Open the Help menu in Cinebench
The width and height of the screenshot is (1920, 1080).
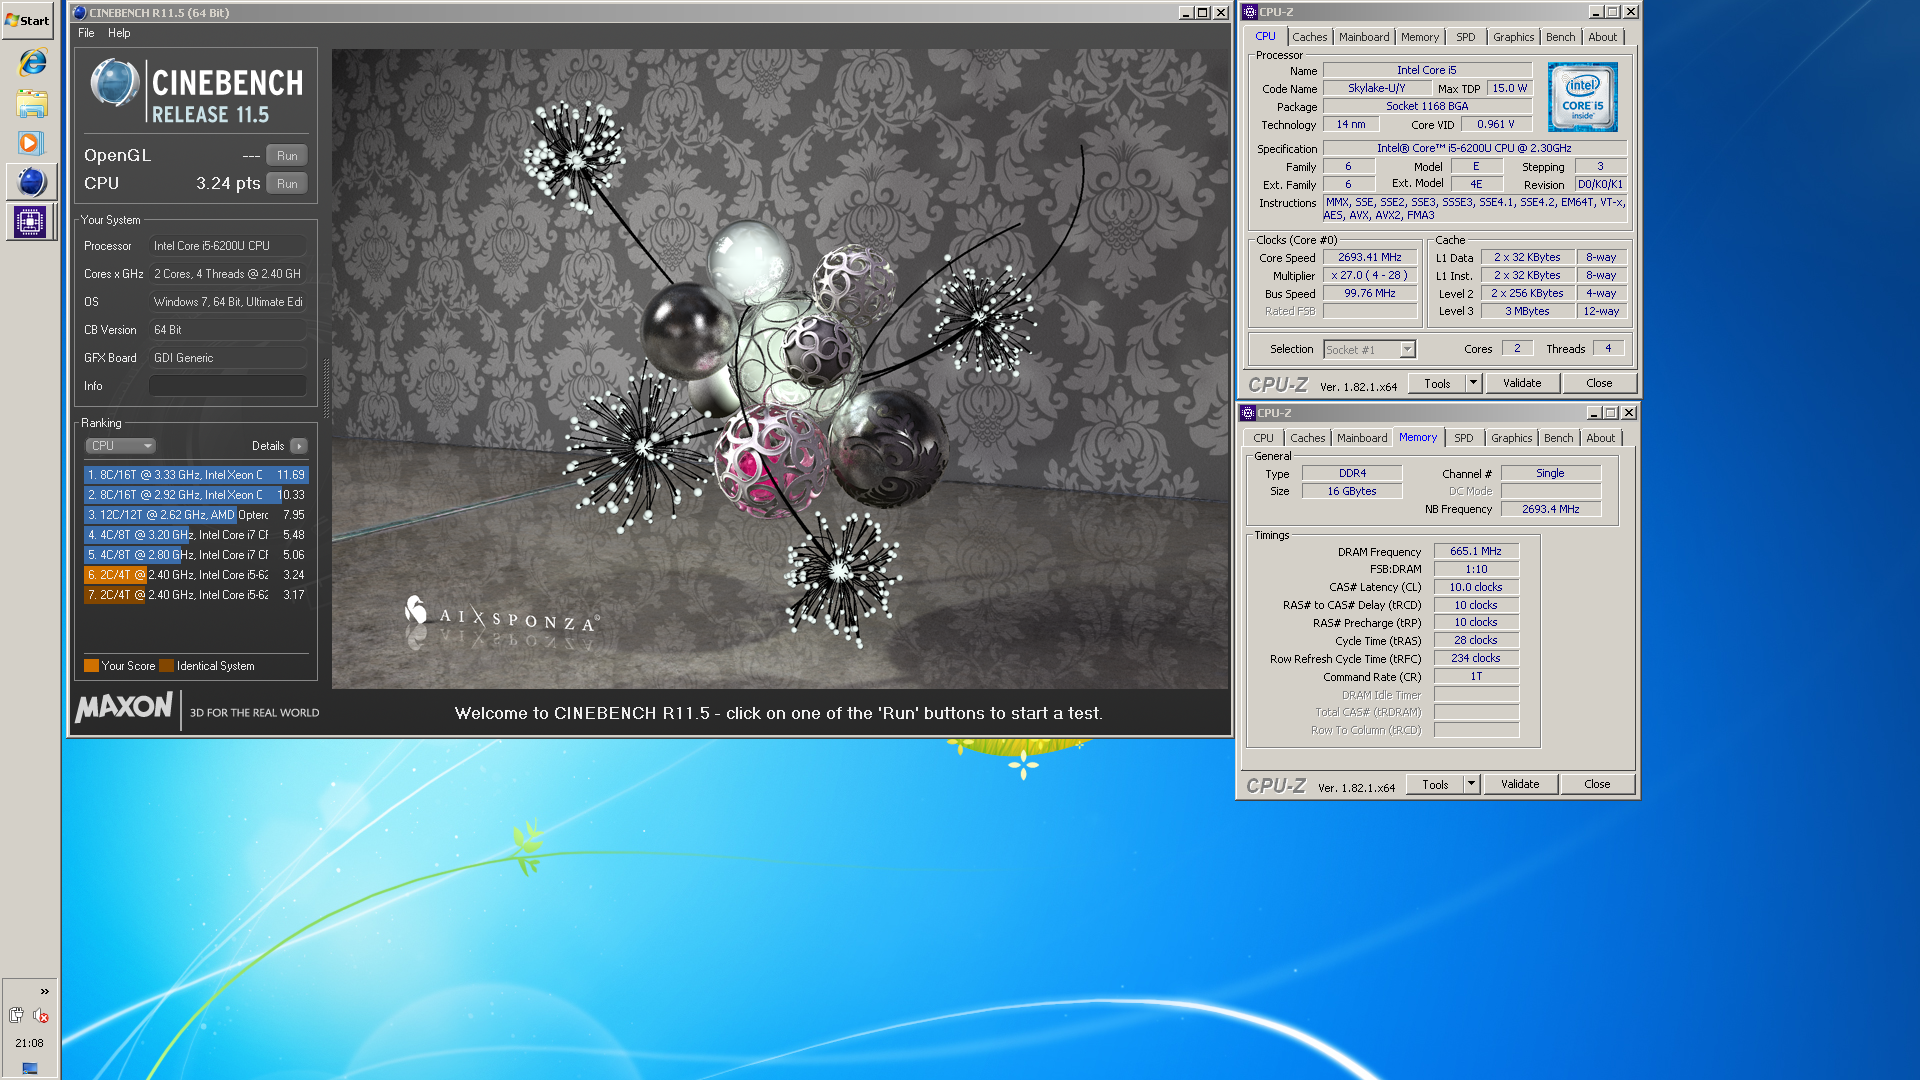coord(119,33)
